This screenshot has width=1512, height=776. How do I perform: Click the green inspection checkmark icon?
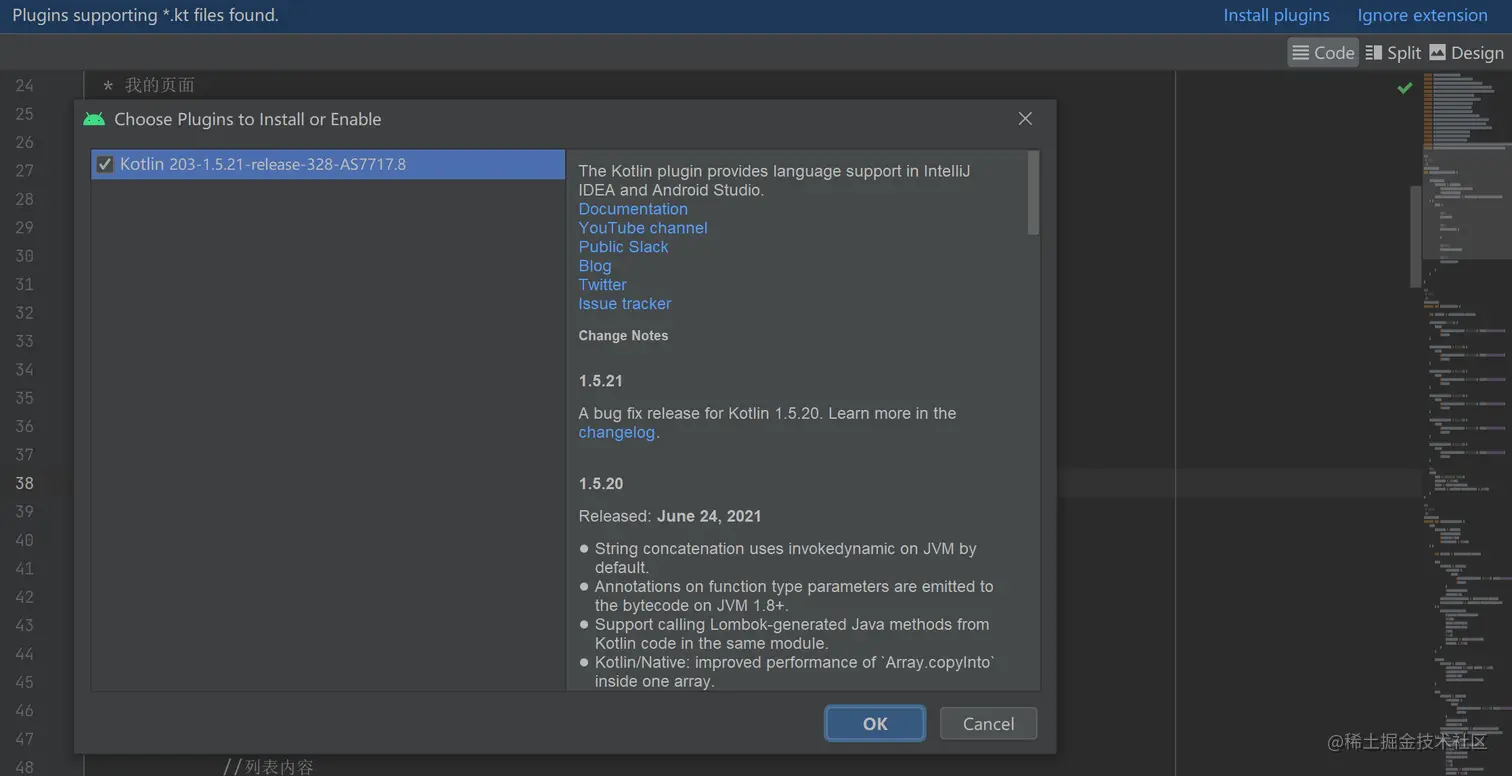(x=1405, y=88)
